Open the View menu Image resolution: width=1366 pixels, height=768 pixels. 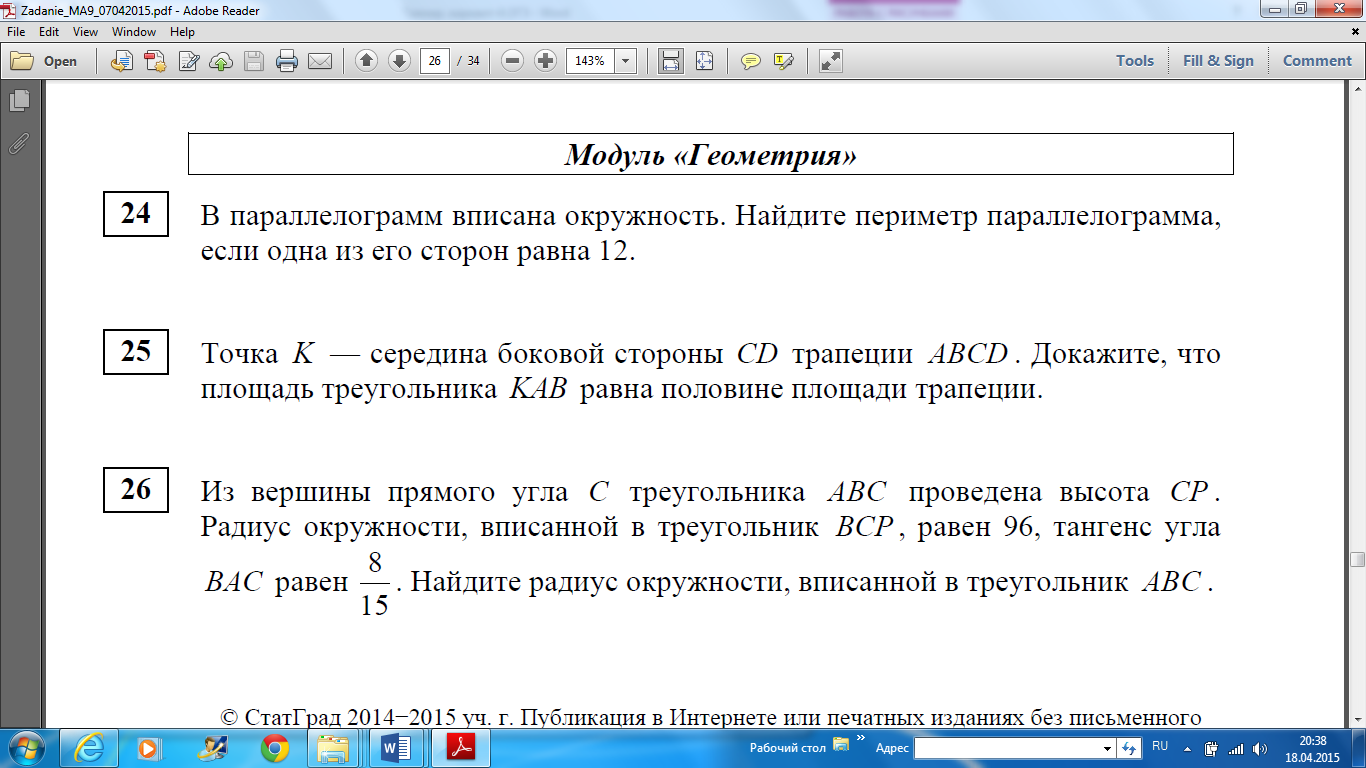(86, 32)
